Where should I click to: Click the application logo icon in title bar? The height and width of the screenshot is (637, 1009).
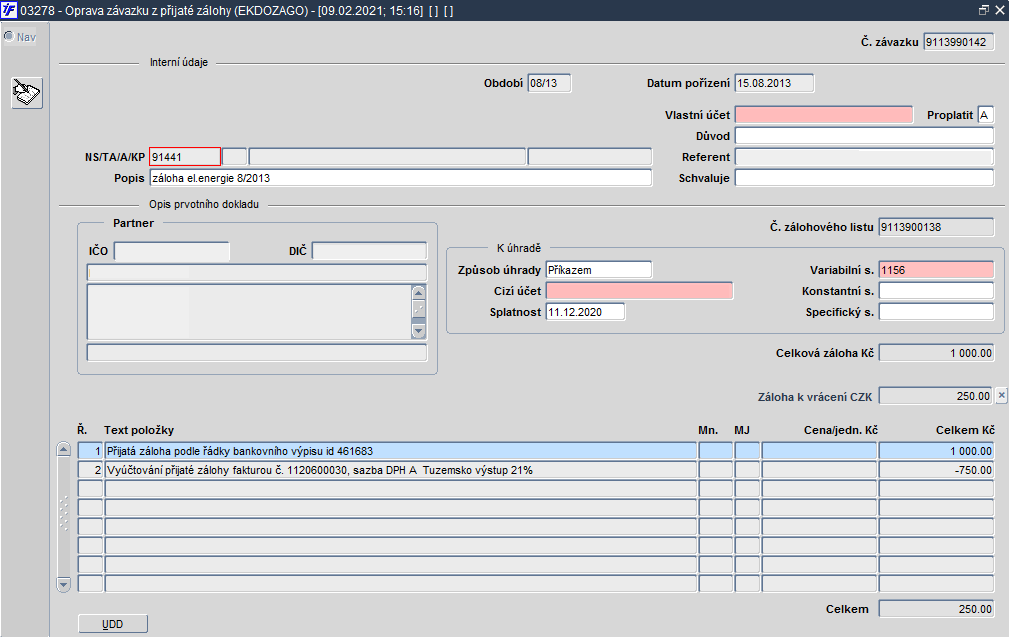[9, 10]
